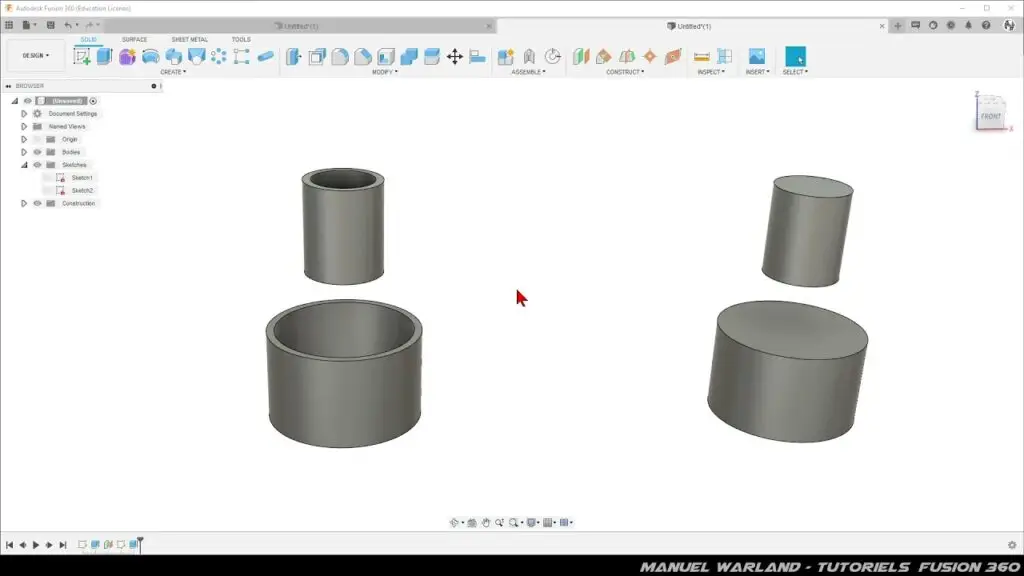
Task: Toggle visibility of Sketches folder
Action: click(37, 165)
